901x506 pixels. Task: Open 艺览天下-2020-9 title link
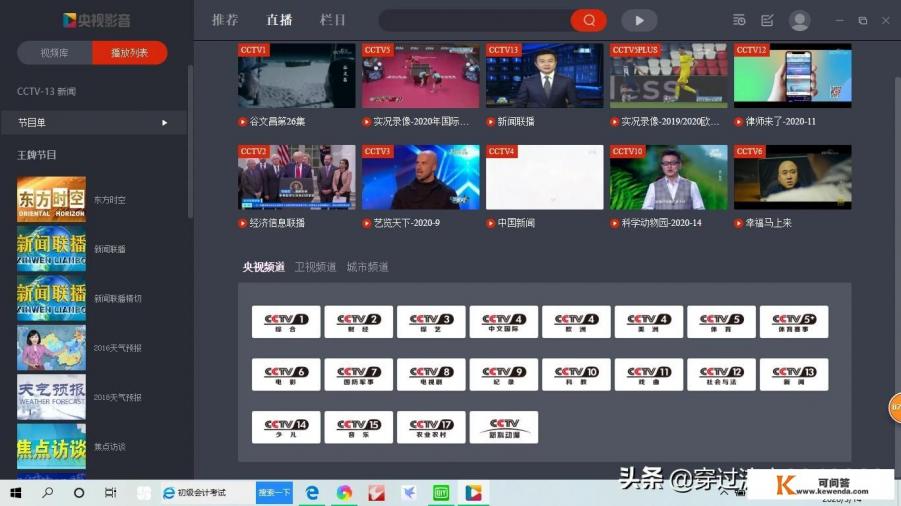tap(407, 223)
